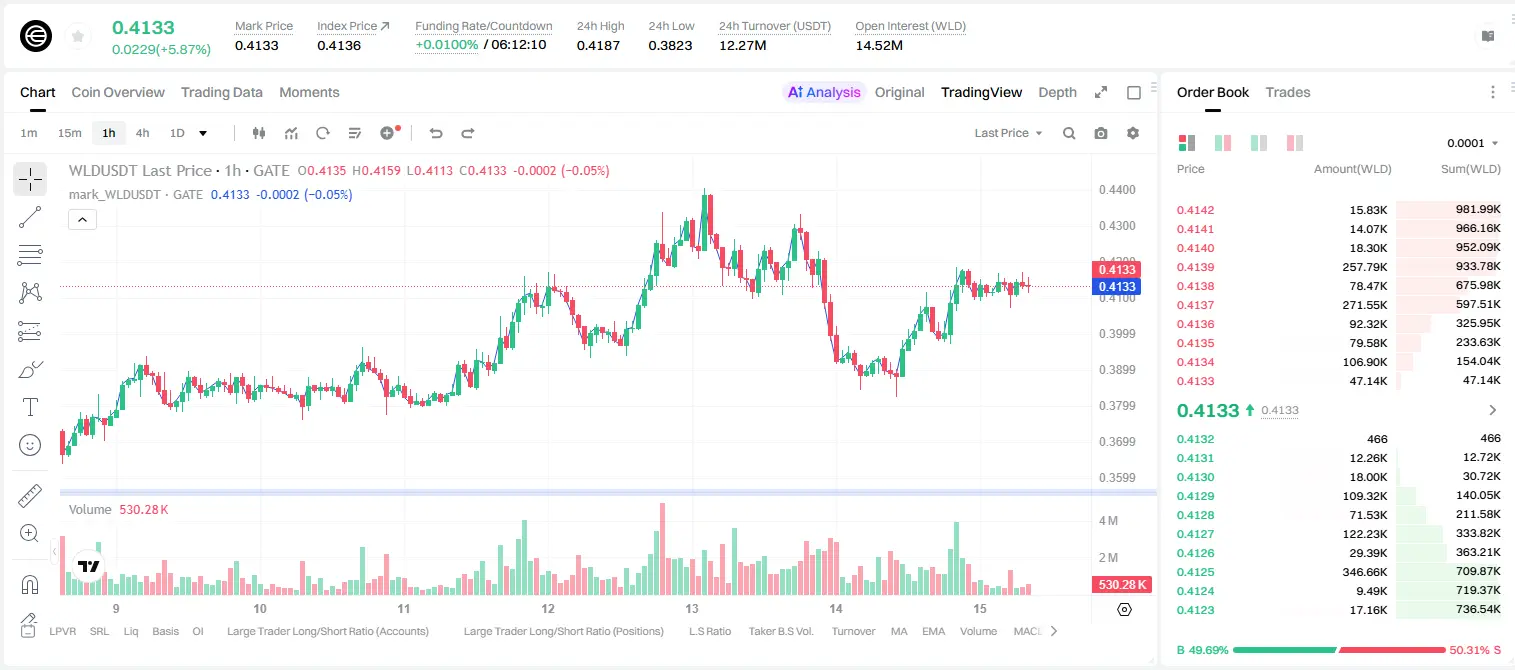Viewport: 1515px width, 670px height.
Task: Open the emoji sticker tool
Action: coord(30,445)
